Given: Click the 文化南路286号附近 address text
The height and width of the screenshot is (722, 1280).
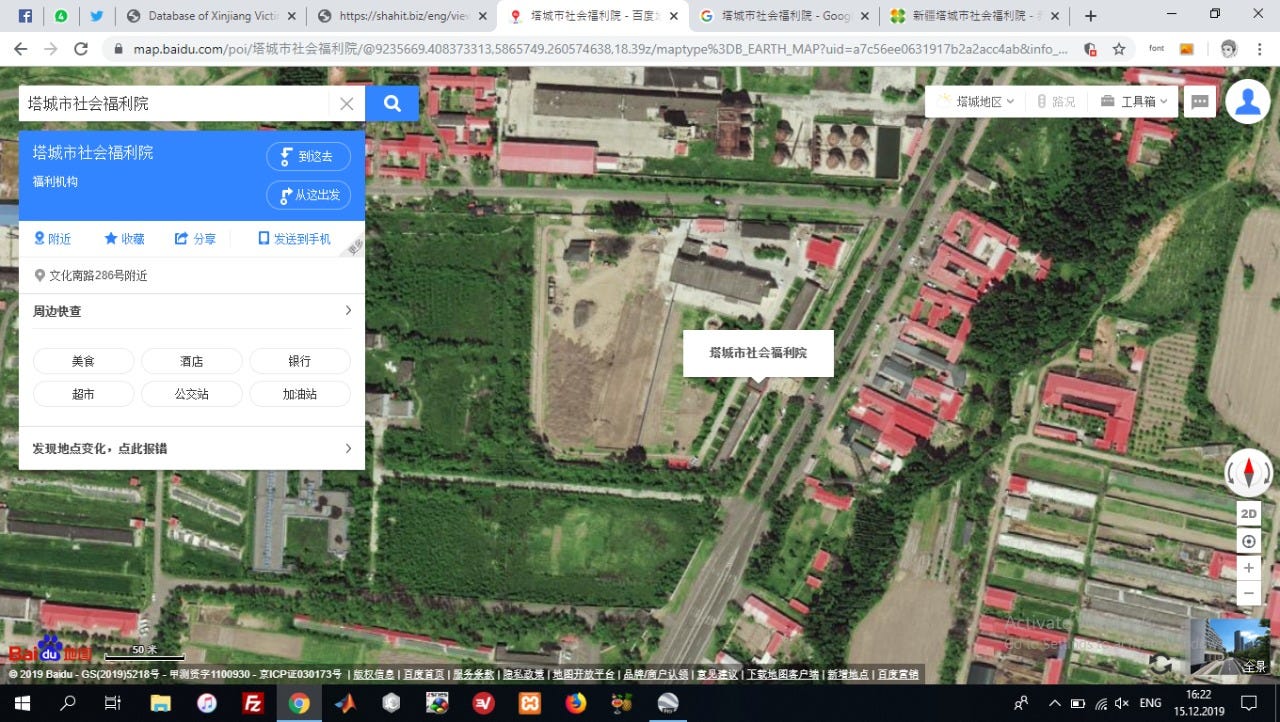Looking at the screenshot, I should (x=98, y=276).
